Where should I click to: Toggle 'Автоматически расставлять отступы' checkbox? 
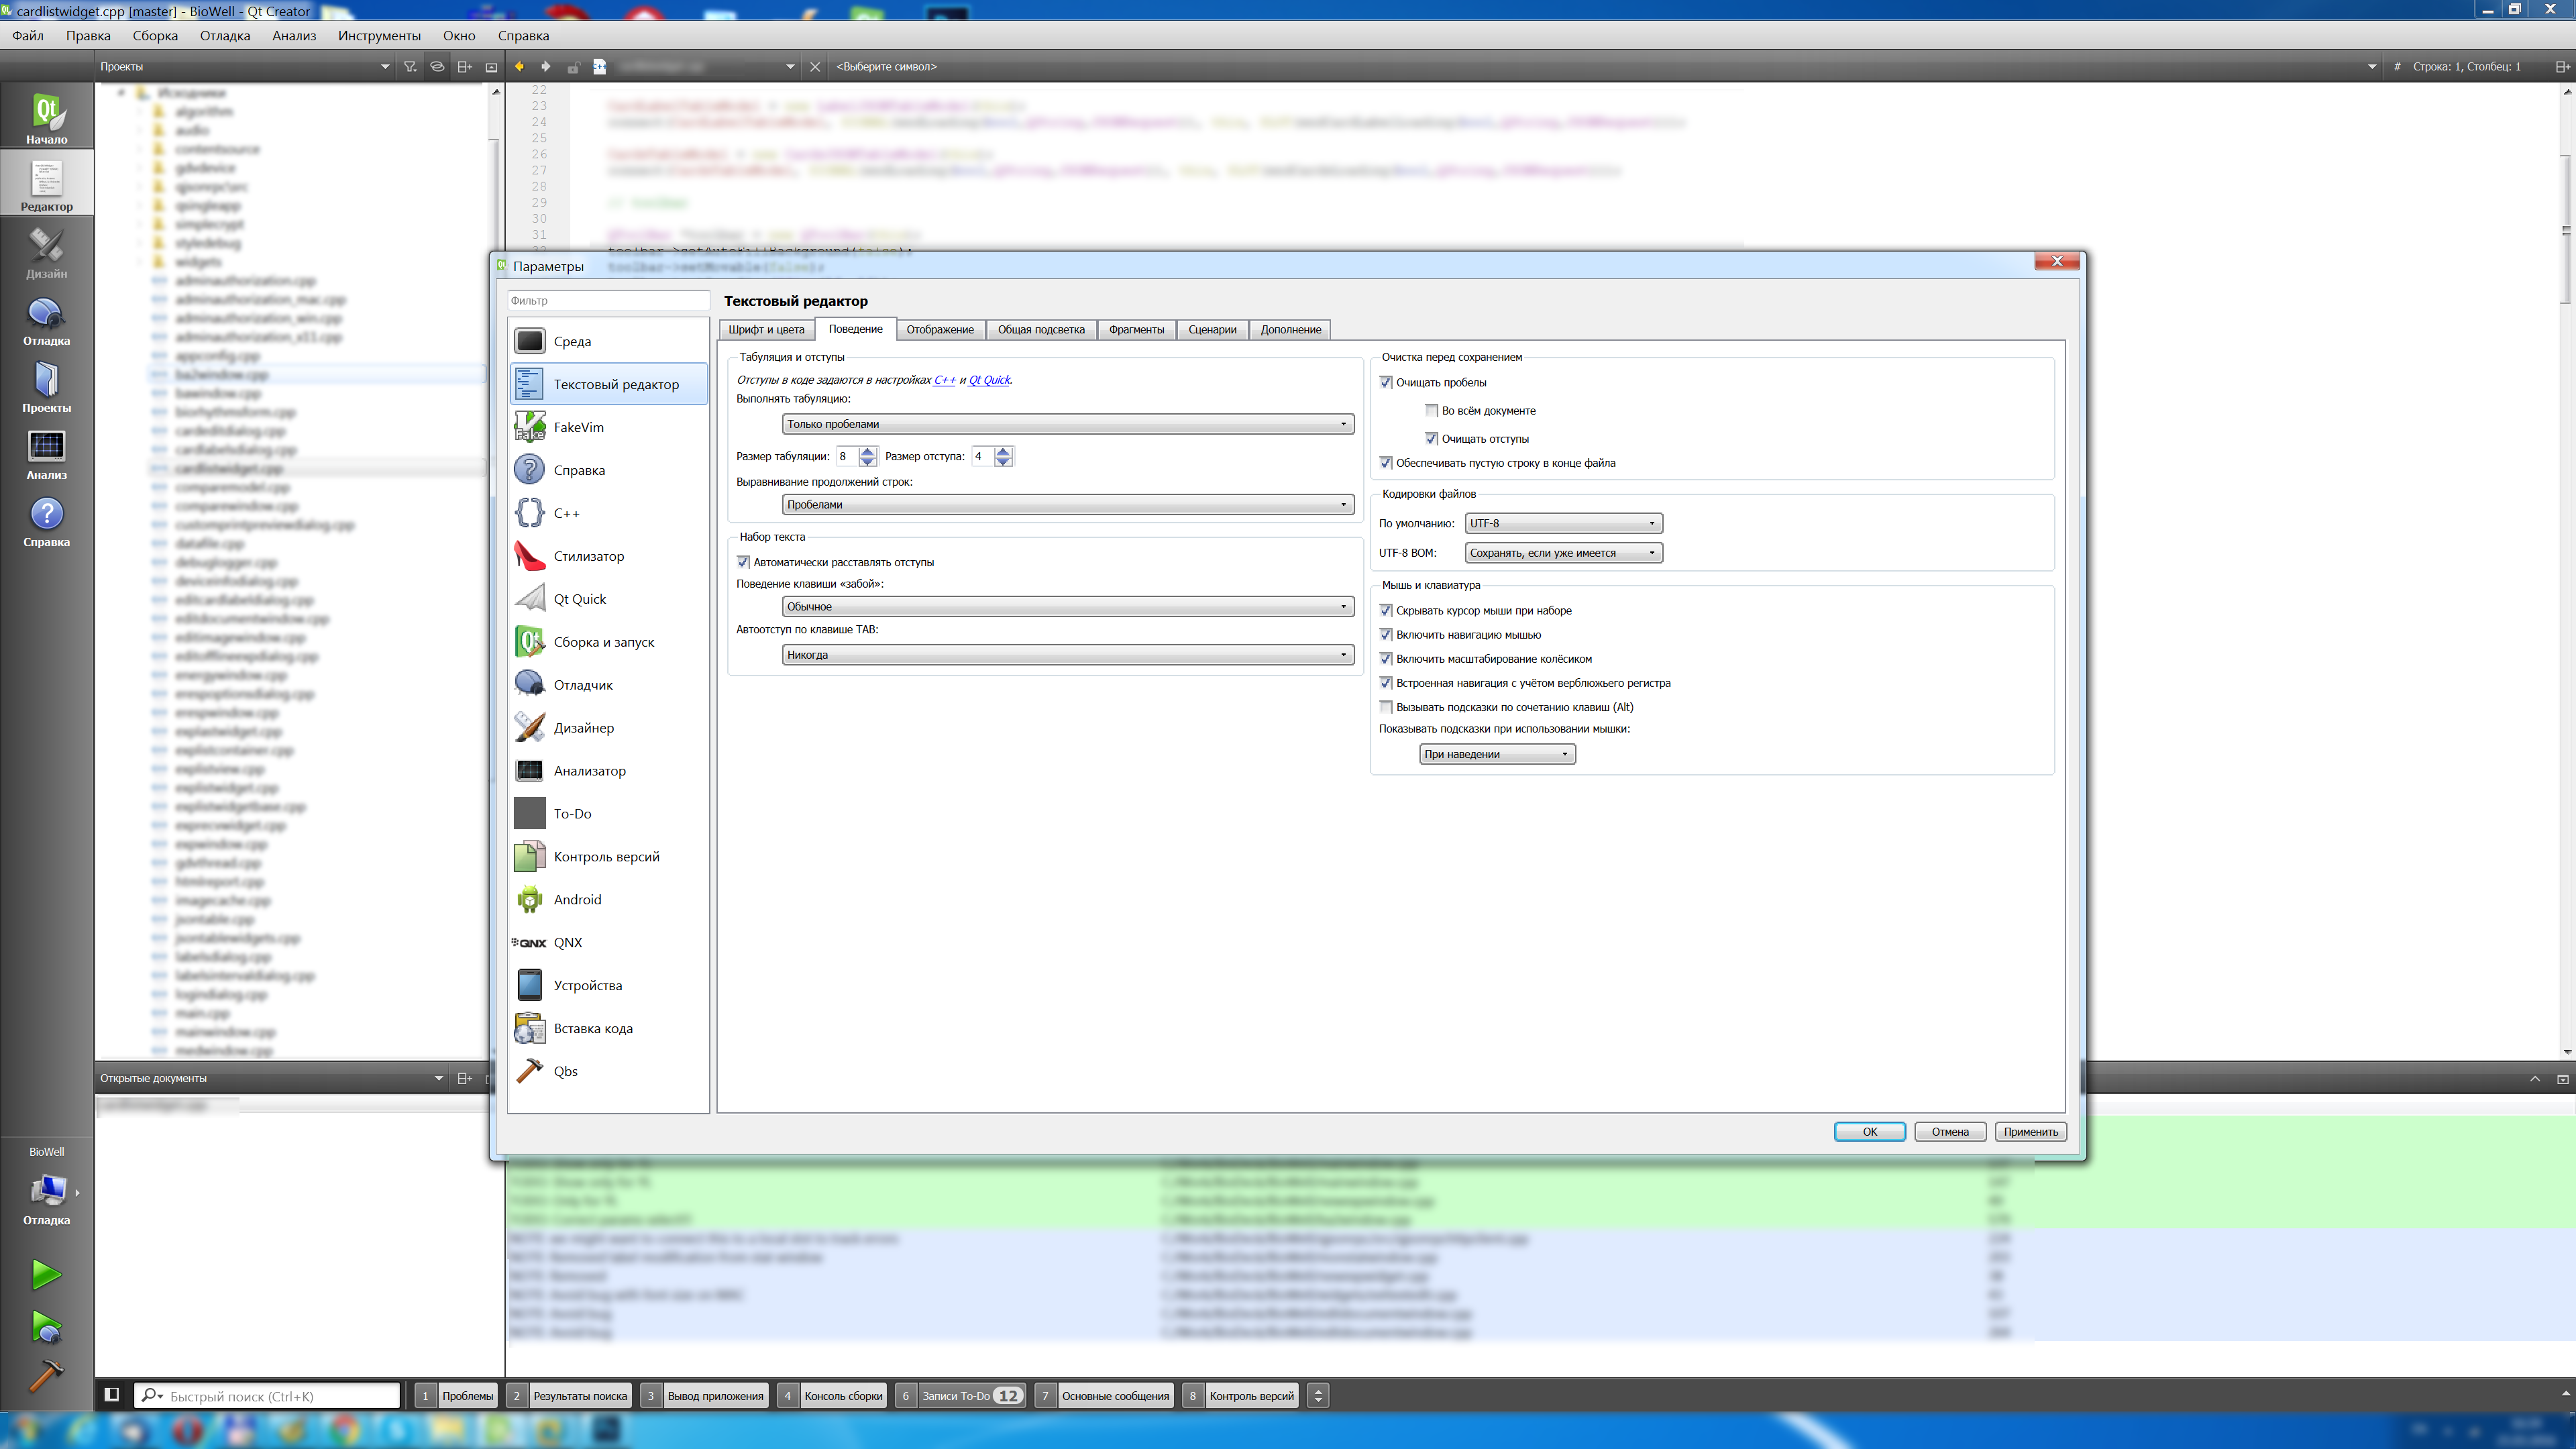743,562
